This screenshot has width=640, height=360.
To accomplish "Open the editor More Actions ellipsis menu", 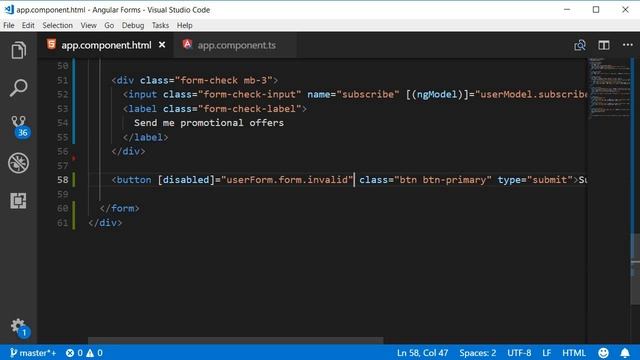I will click(627, 45).
